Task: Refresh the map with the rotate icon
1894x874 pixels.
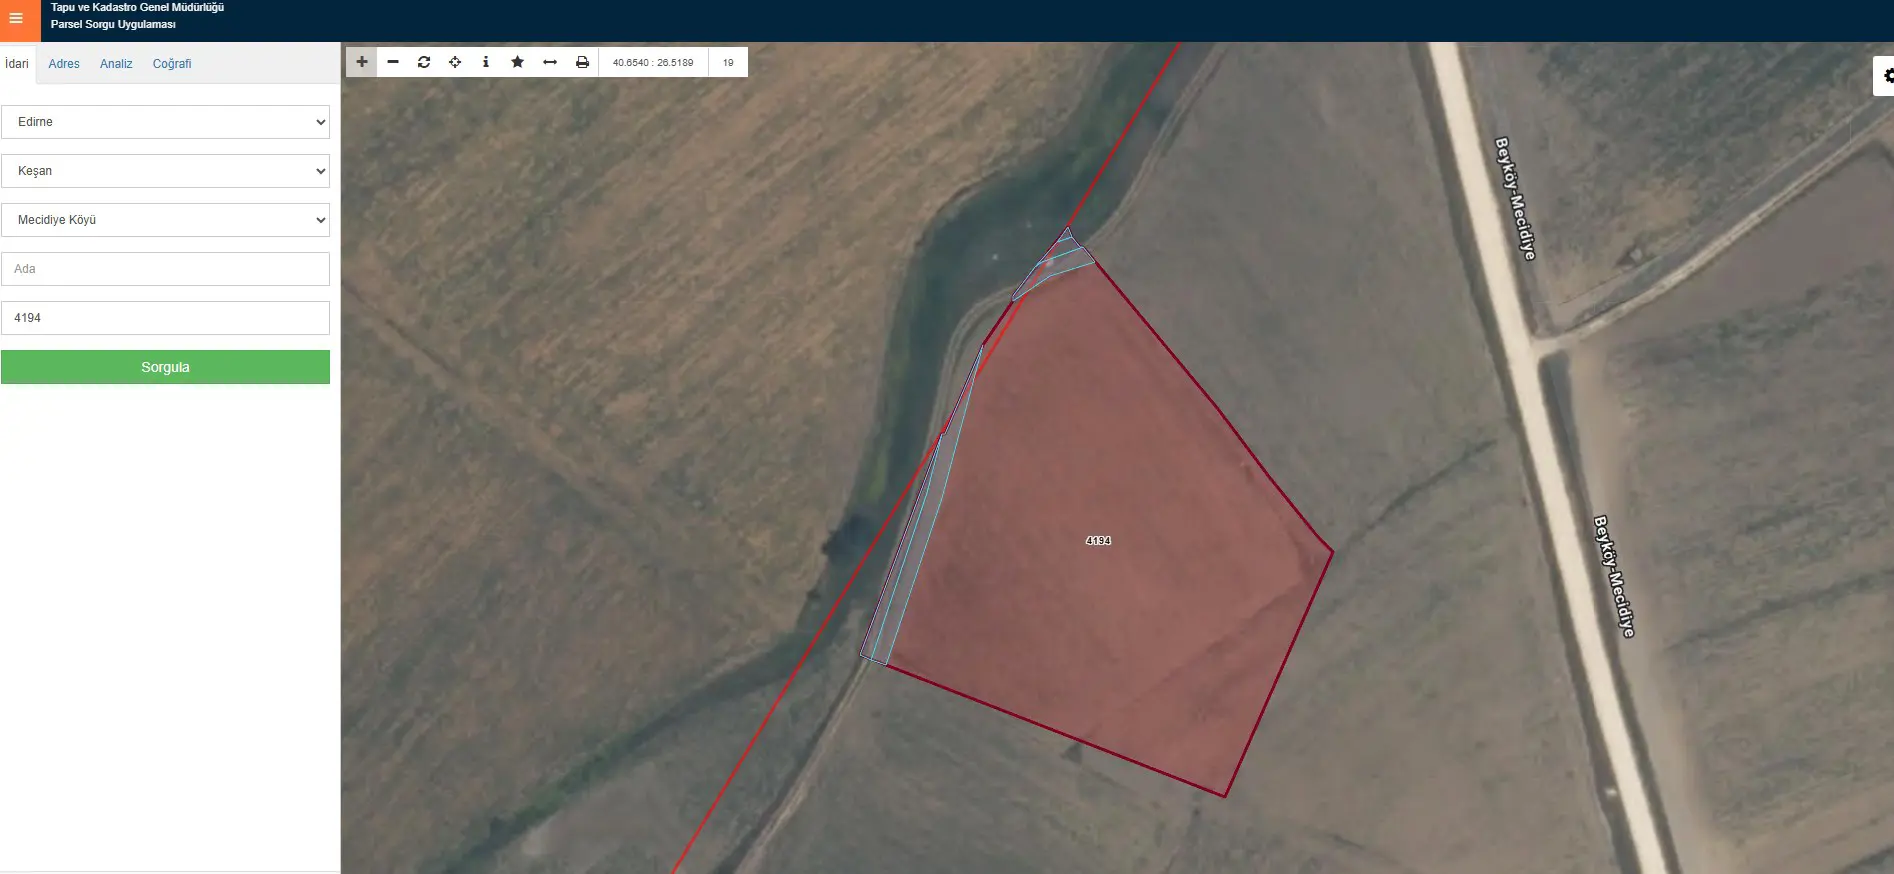Action: (424, 62)
